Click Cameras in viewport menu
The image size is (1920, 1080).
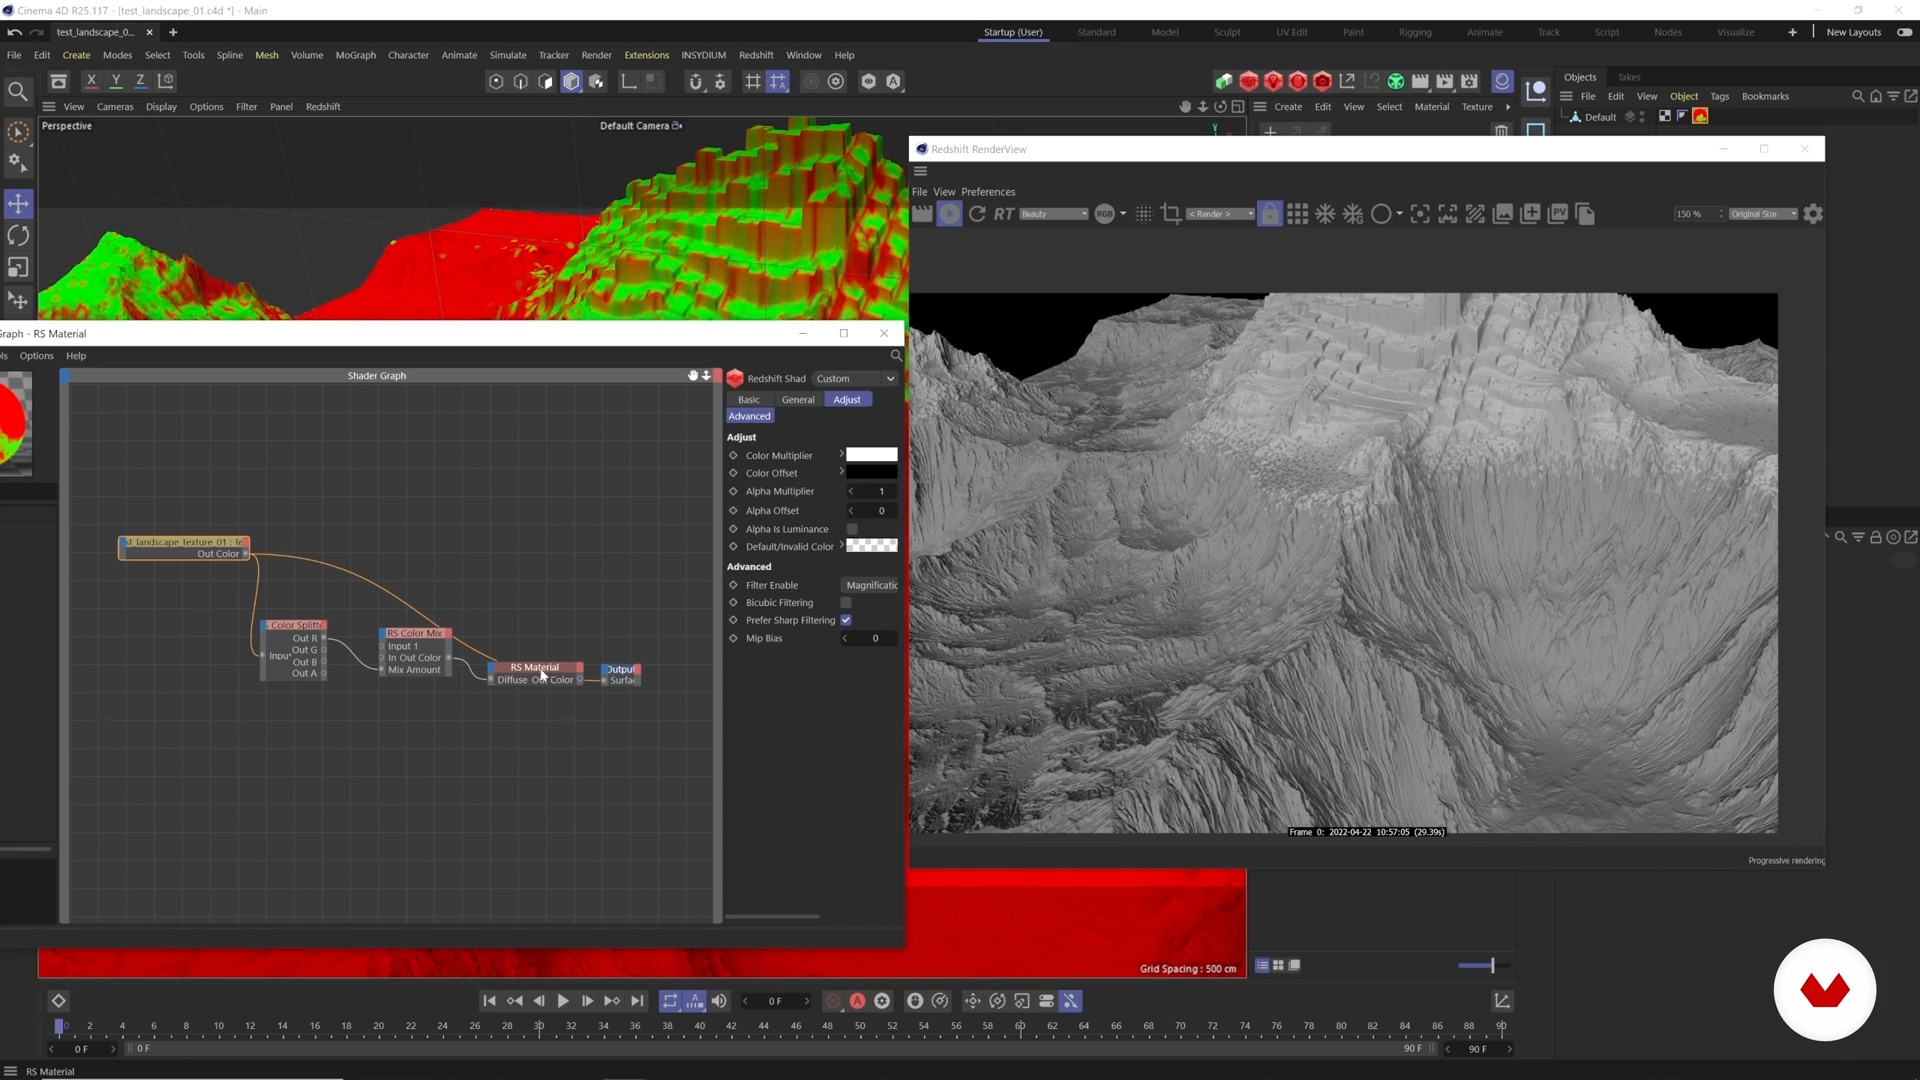(x=115, y=107)
